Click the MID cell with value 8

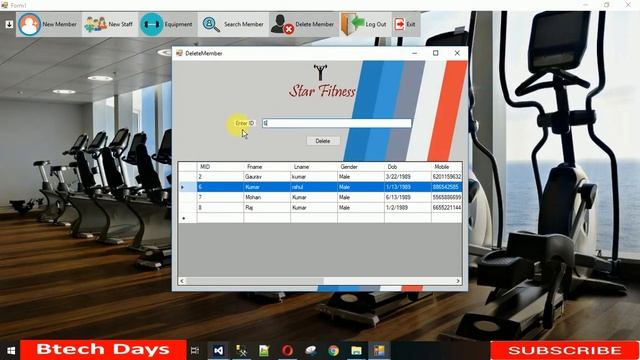point(220,208)
